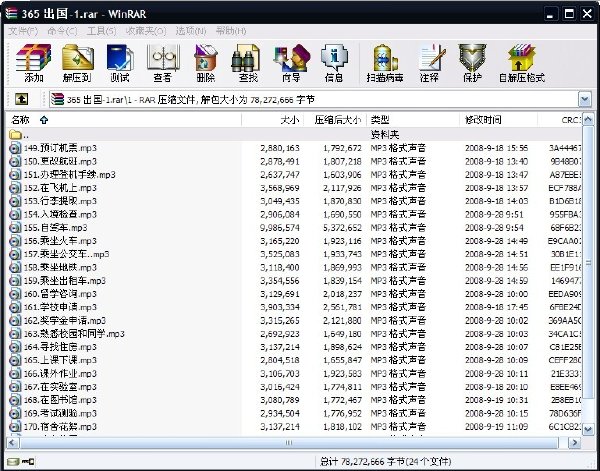
Task: Click the vertical scrollbar down arrow
Action: tap(588, 430)
